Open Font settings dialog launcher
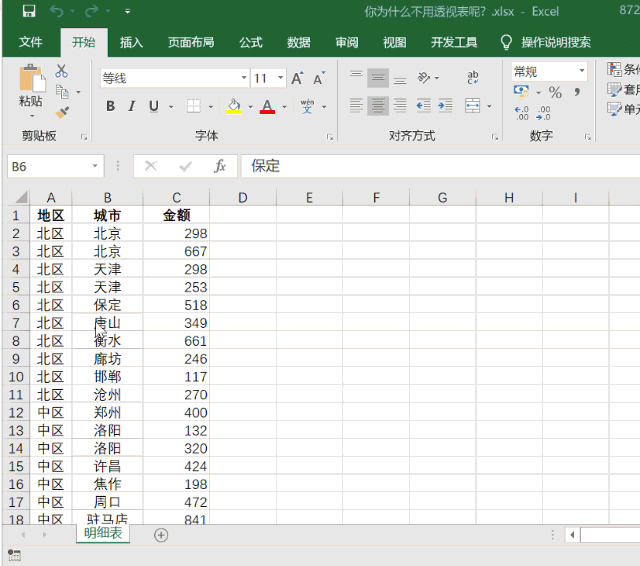The width and height of the screenshot is (640, 566). click(329, 137)
